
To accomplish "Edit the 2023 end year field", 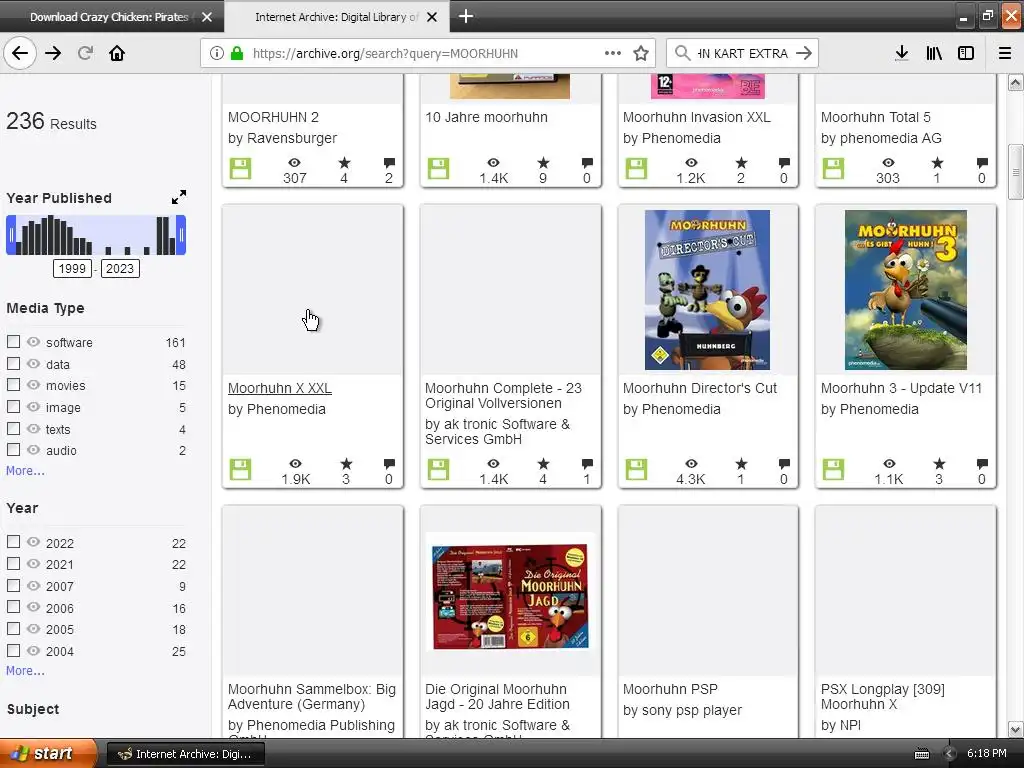I will [x=120, y=268].
